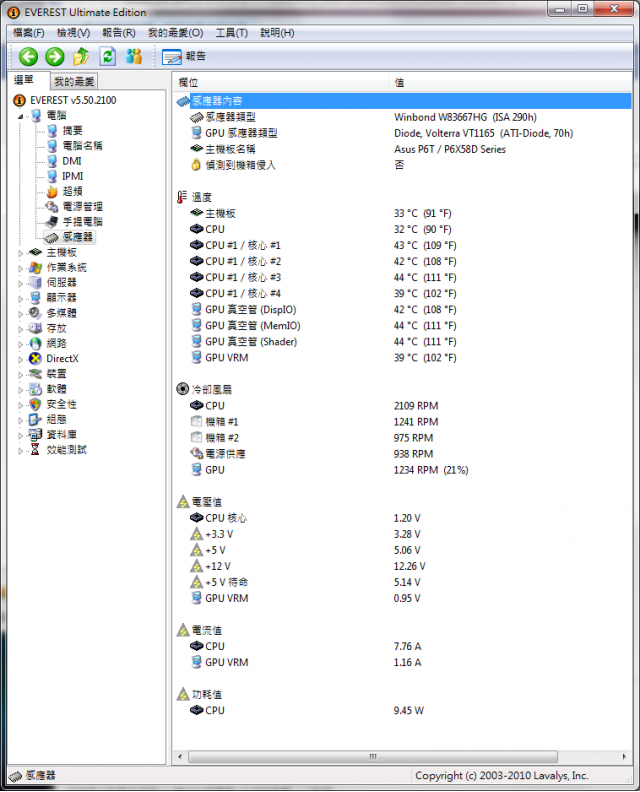Click the 作業系統 Windows flag icon
This screenshot has height=792, width=640.
35,267
